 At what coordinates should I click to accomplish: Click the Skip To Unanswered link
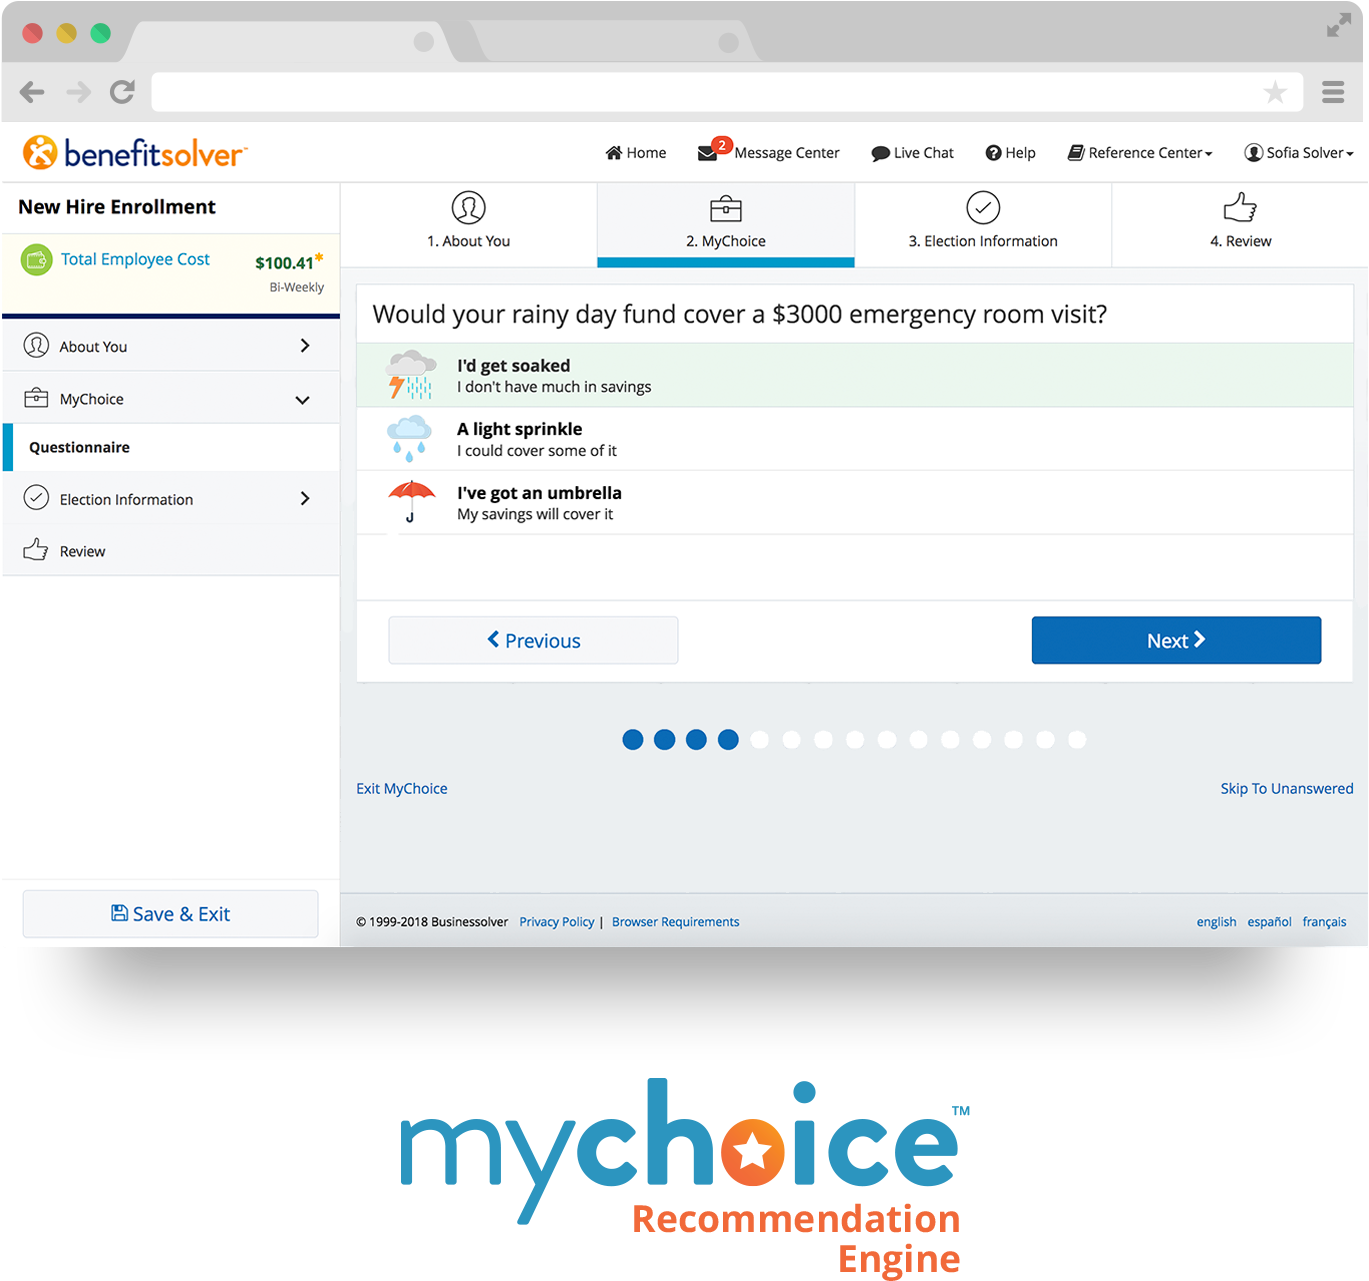point(1286,789)
